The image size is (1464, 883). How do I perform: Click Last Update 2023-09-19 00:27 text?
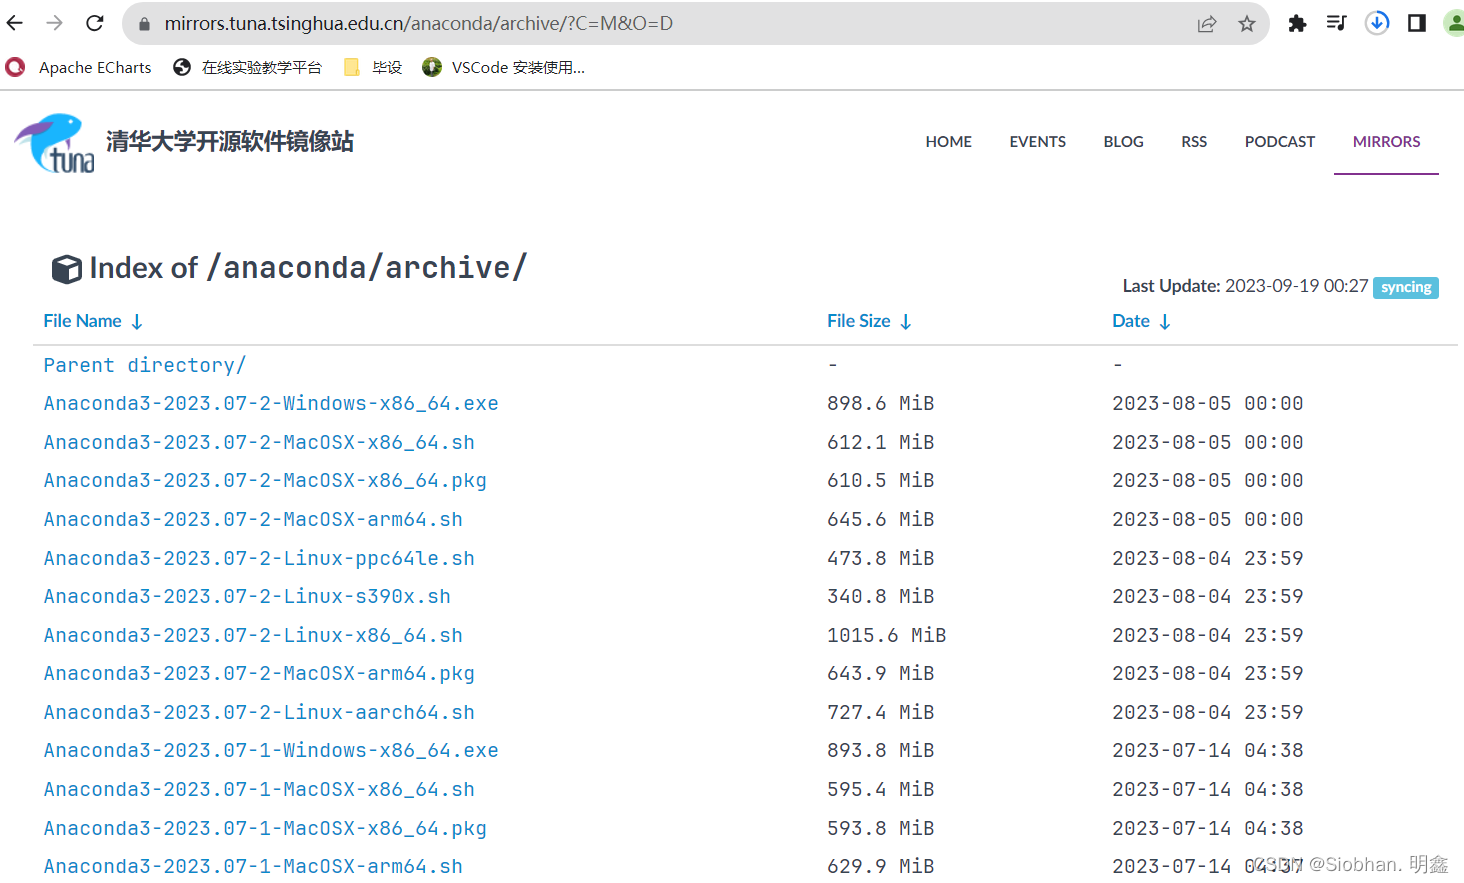pos(1245,286)
